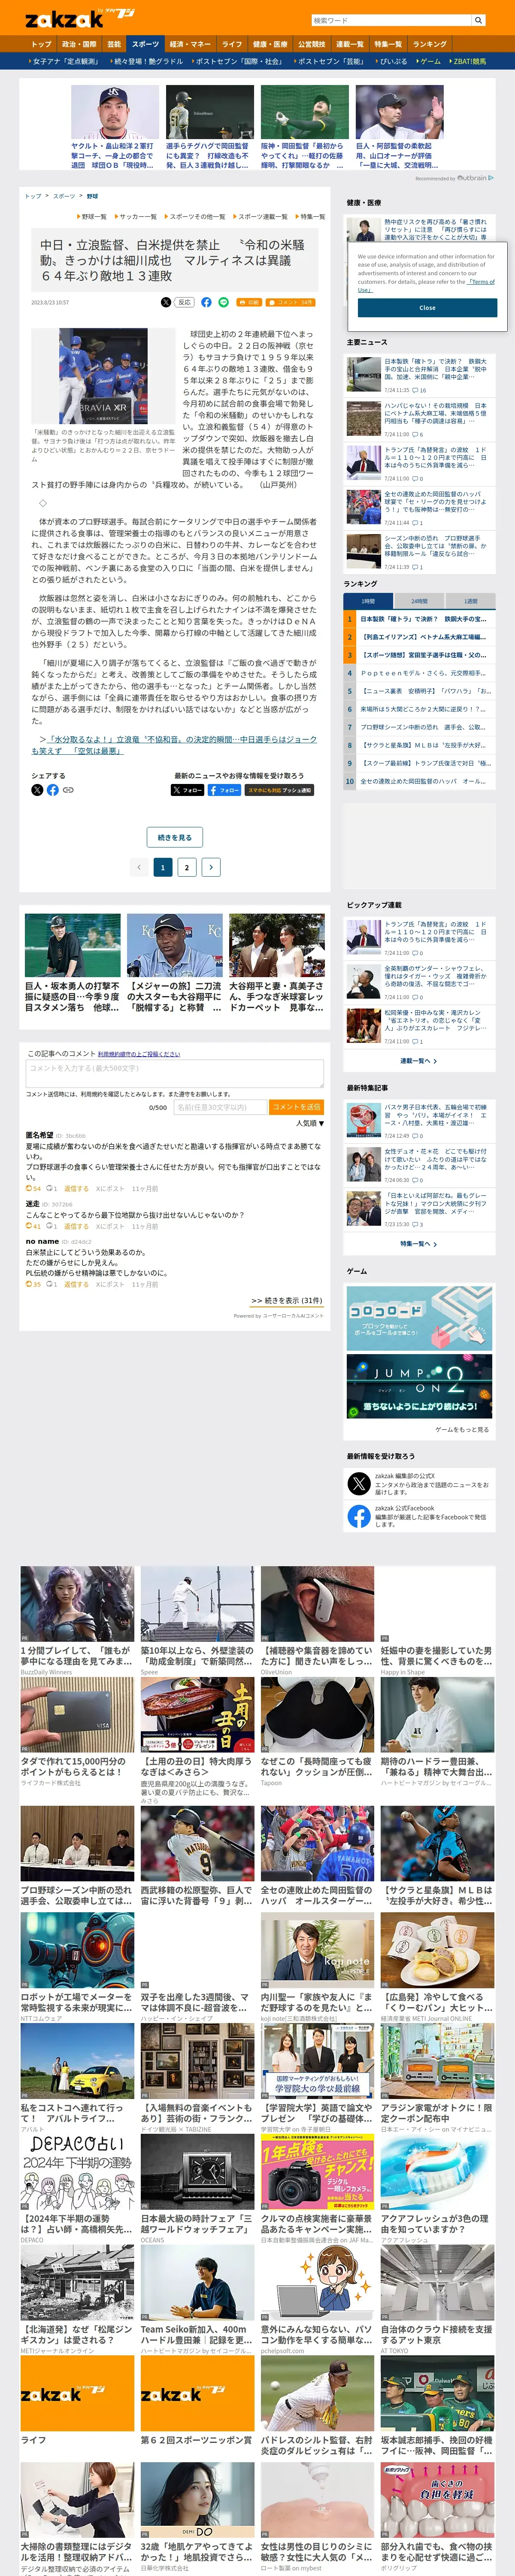Click the orange search magnifier button
Viewport: 515px width, 2576px height.
point(478,20)
